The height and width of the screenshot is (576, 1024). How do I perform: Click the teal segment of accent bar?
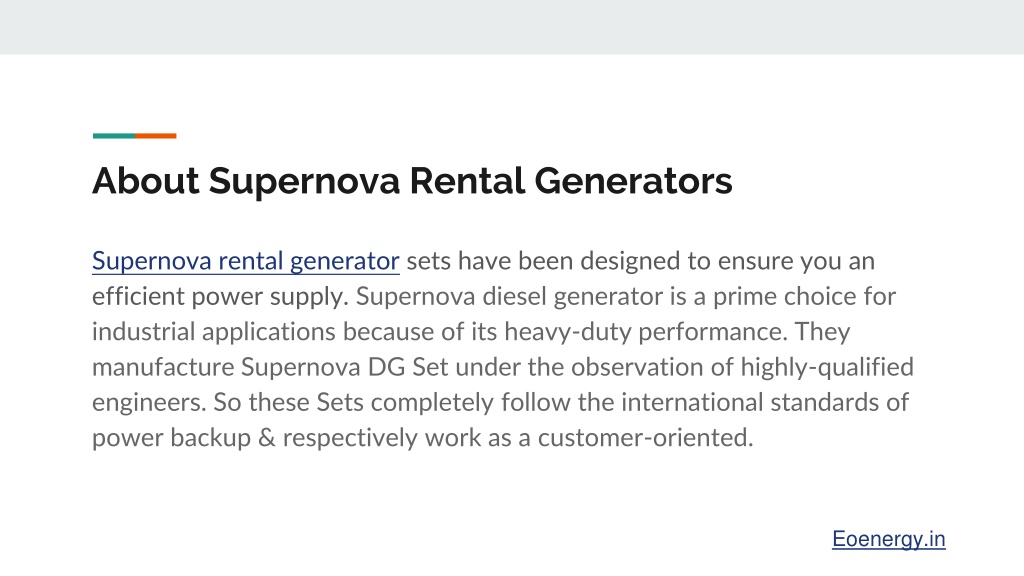pos(114,136)
